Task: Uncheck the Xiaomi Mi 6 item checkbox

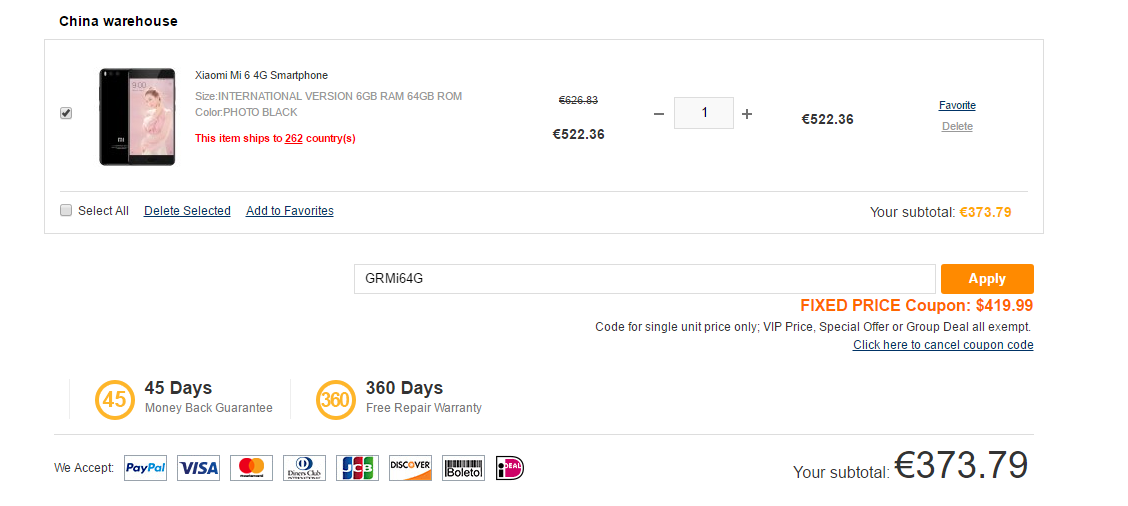Action: coord(65,114)
